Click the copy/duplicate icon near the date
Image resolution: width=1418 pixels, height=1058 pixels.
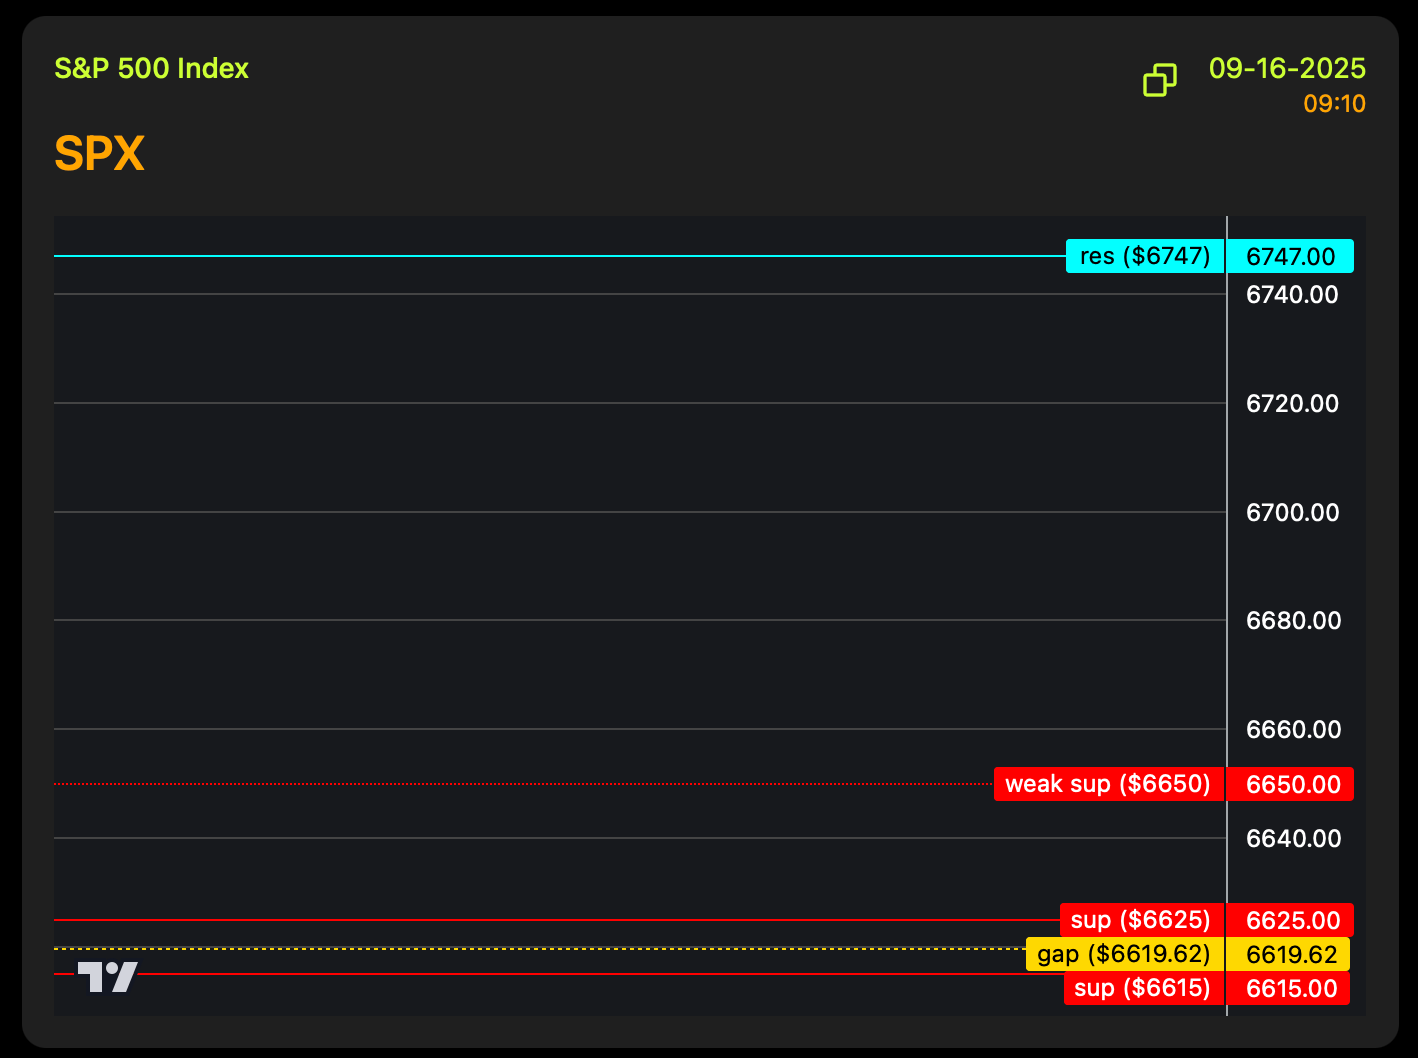pos(1159,80)
